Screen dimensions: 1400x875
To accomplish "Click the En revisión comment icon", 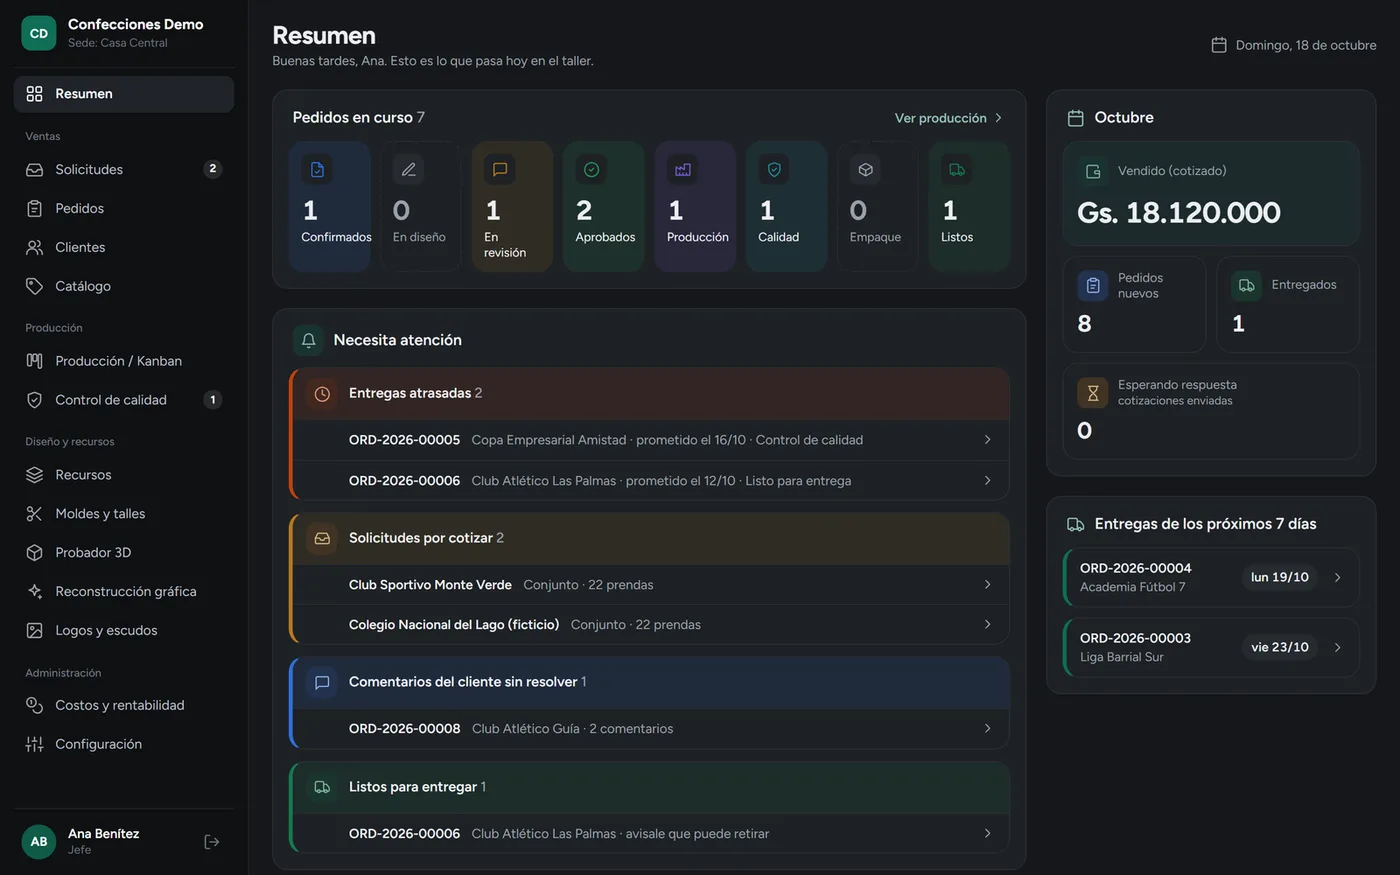I will (x=500, y=169).
